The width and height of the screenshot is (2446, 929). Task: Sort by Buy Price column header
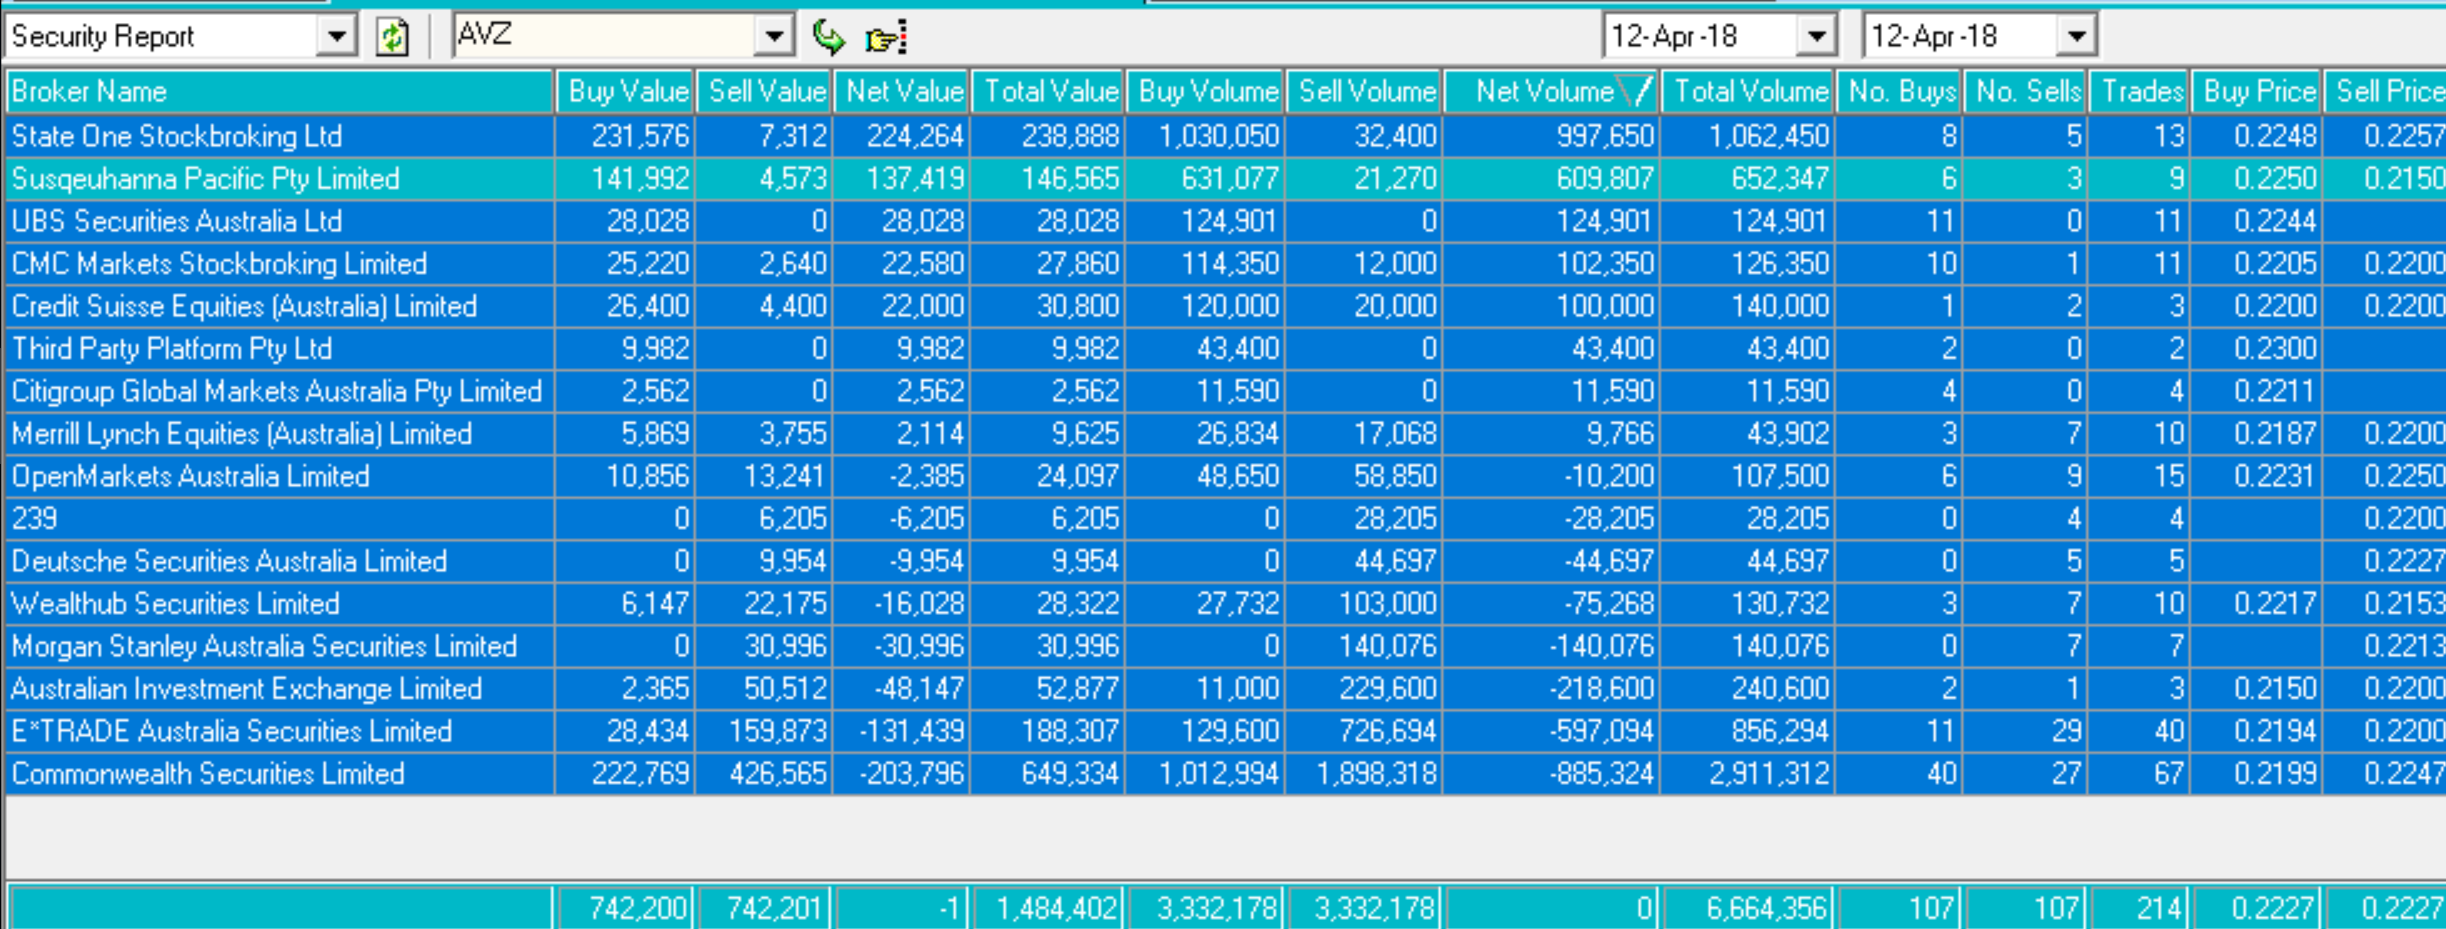pyautogui.click(x=2257, y=92)
